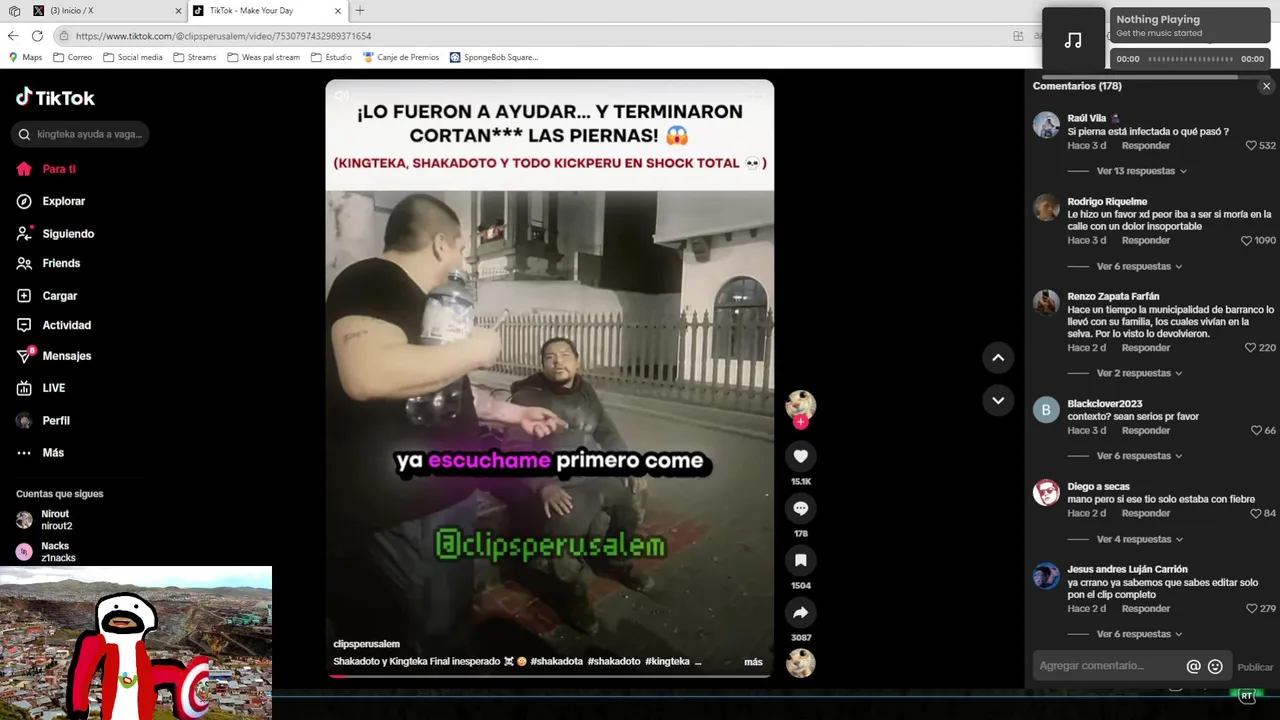The height and width of the screenshot is (720, 1280).
Task: Reply to Blackclover2023's comment
Action: tap(1145, 431)
